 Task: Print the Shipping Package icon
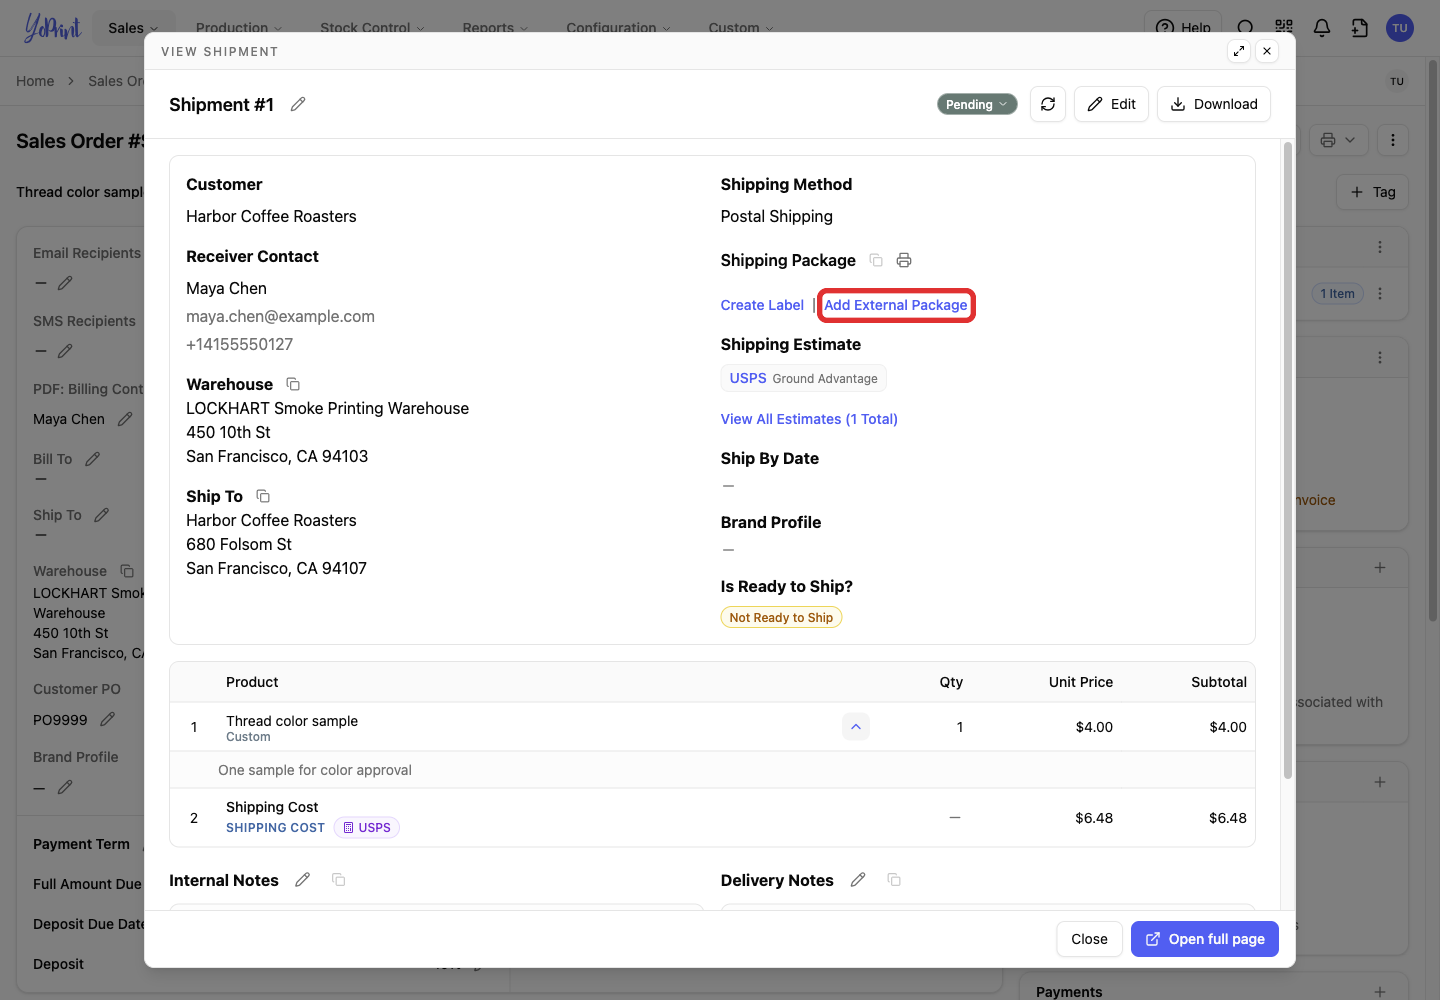point(904,260)
